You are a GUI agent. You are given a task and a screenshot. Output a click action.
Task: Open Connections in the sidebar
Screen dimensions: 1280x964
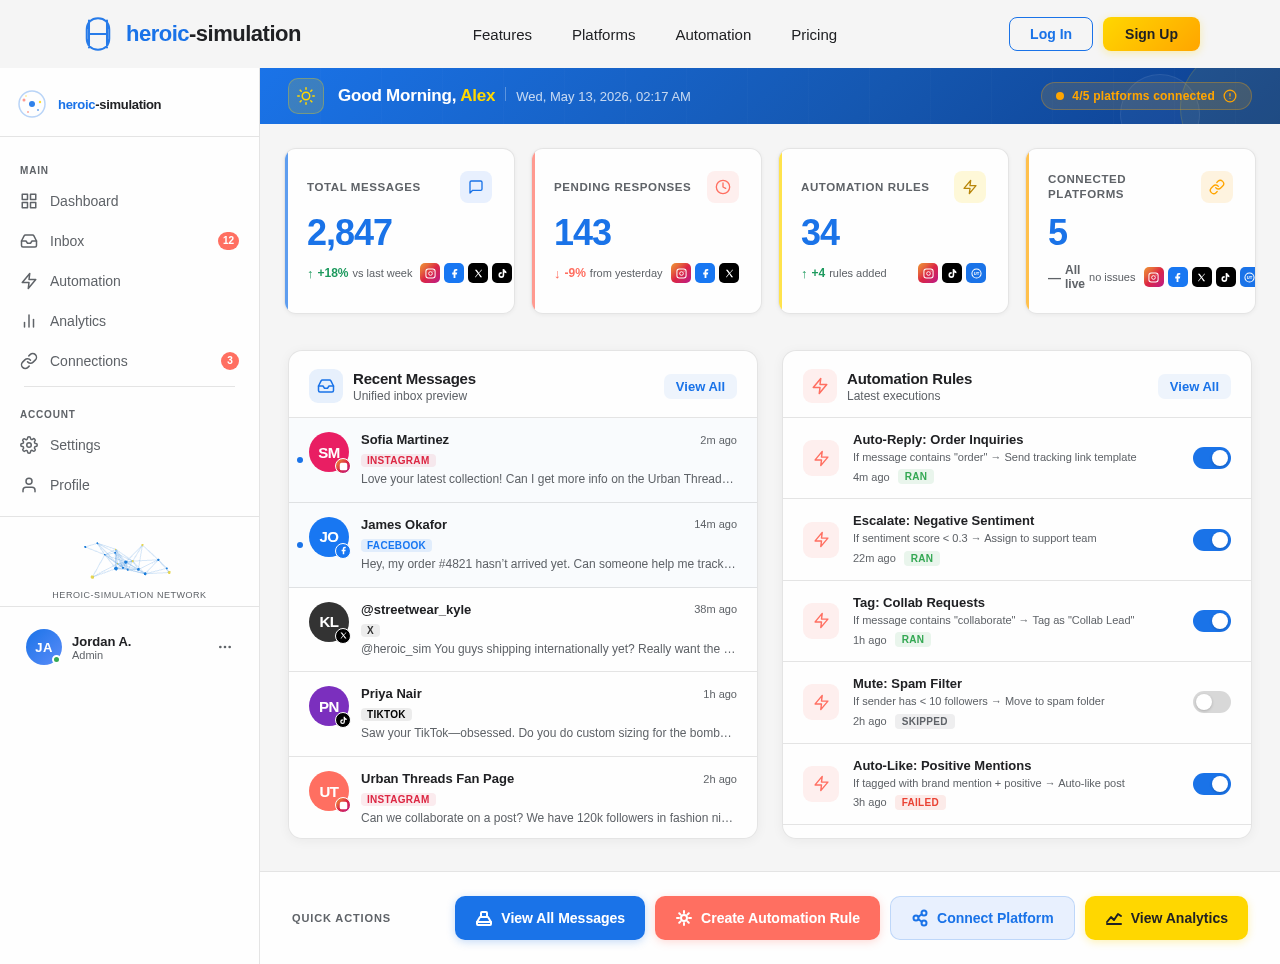point(129,361)
